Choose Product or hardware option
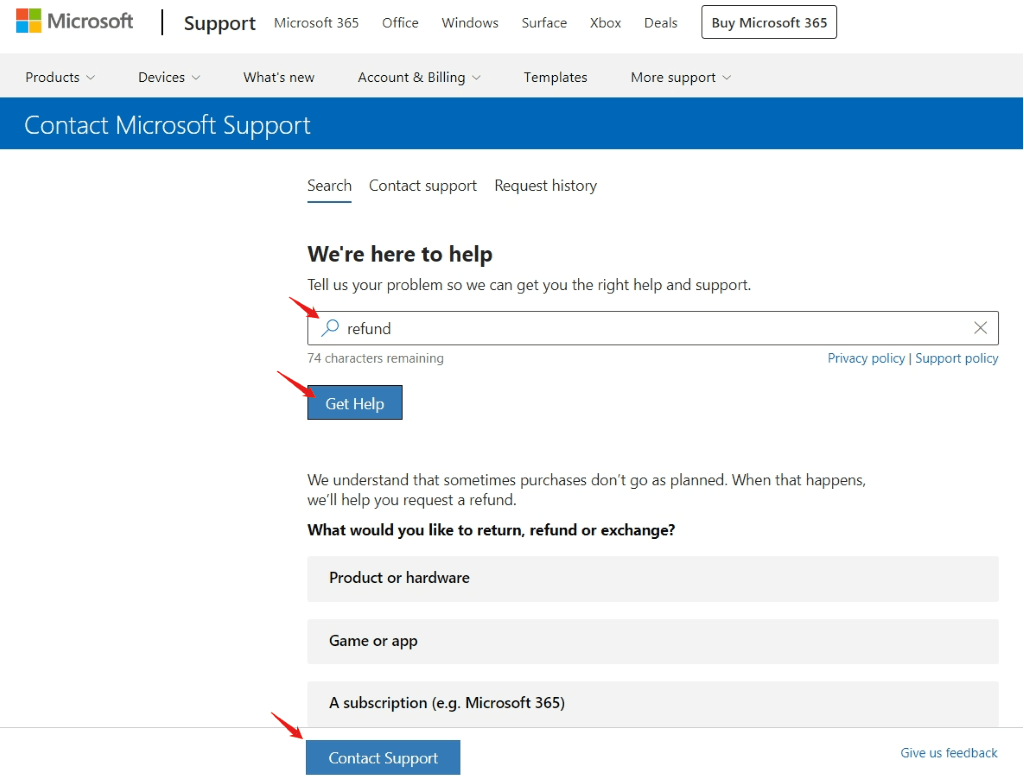The width and height of the screenshot is (1024, 780). click(652, 578)
